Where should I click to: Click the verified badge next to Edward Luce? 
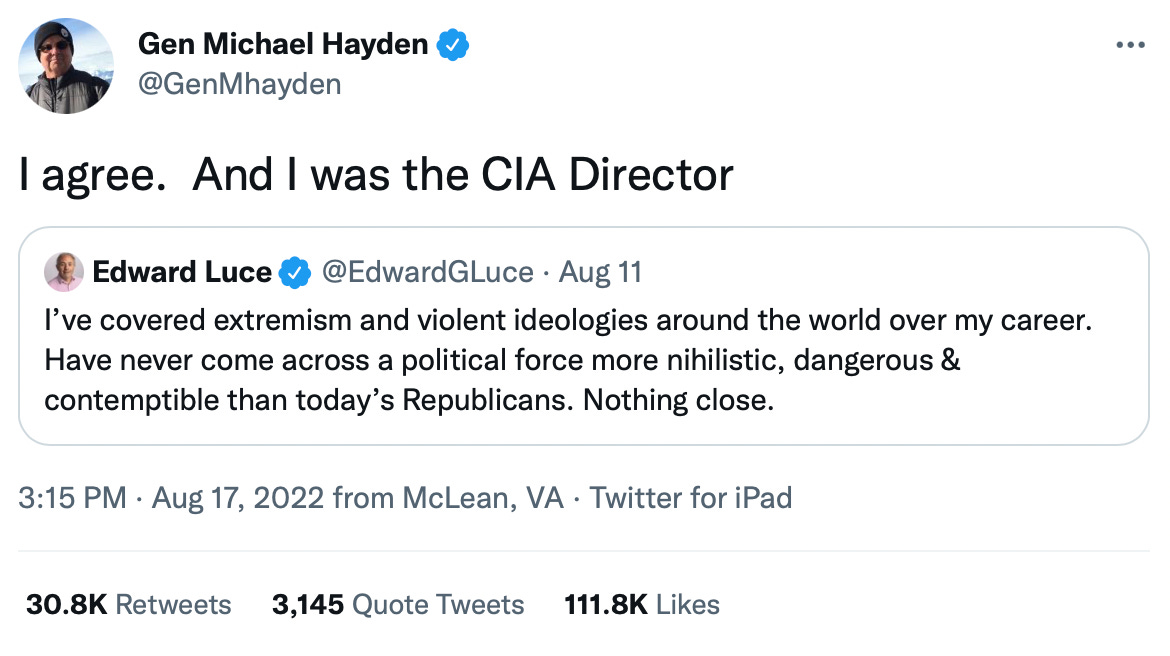click(296, 272)
